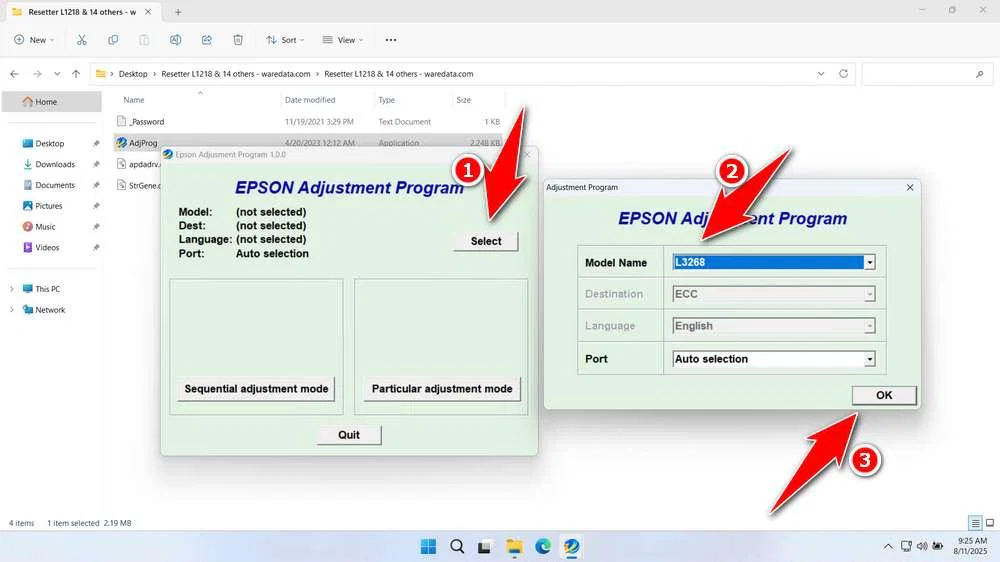Click the network icon in system tray
Image resolution: width=1000 pixels, height=562 pixels.
[x=906, y=546]
